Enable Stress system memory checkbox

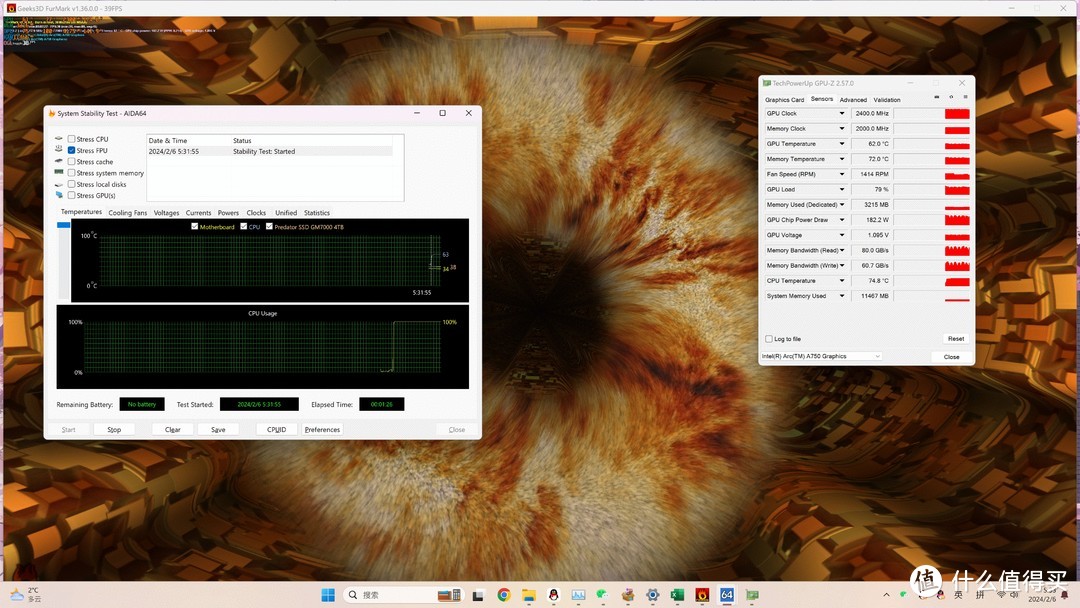(72, 173)
